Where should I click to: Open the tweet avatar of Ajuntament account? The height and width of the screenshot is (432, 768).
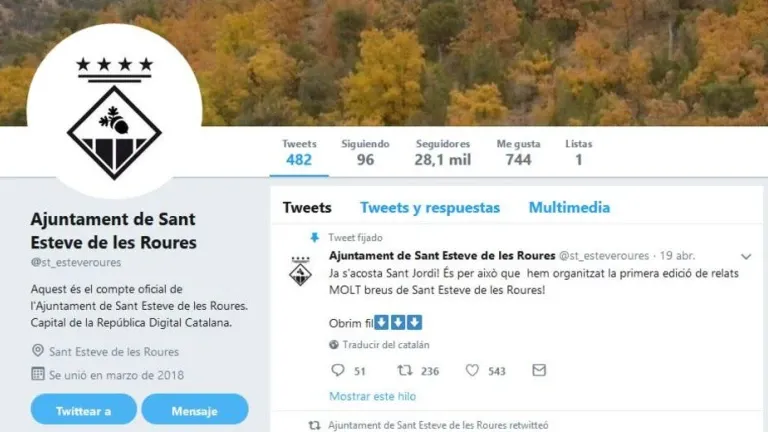coord(300,271)
